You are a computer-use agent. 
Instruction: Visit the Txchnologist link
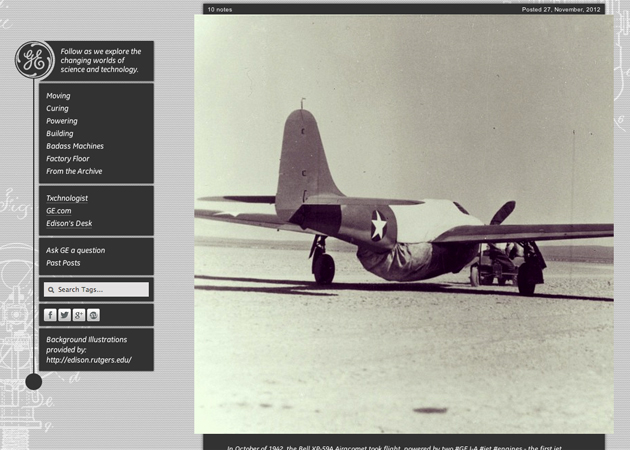[66, 198]
